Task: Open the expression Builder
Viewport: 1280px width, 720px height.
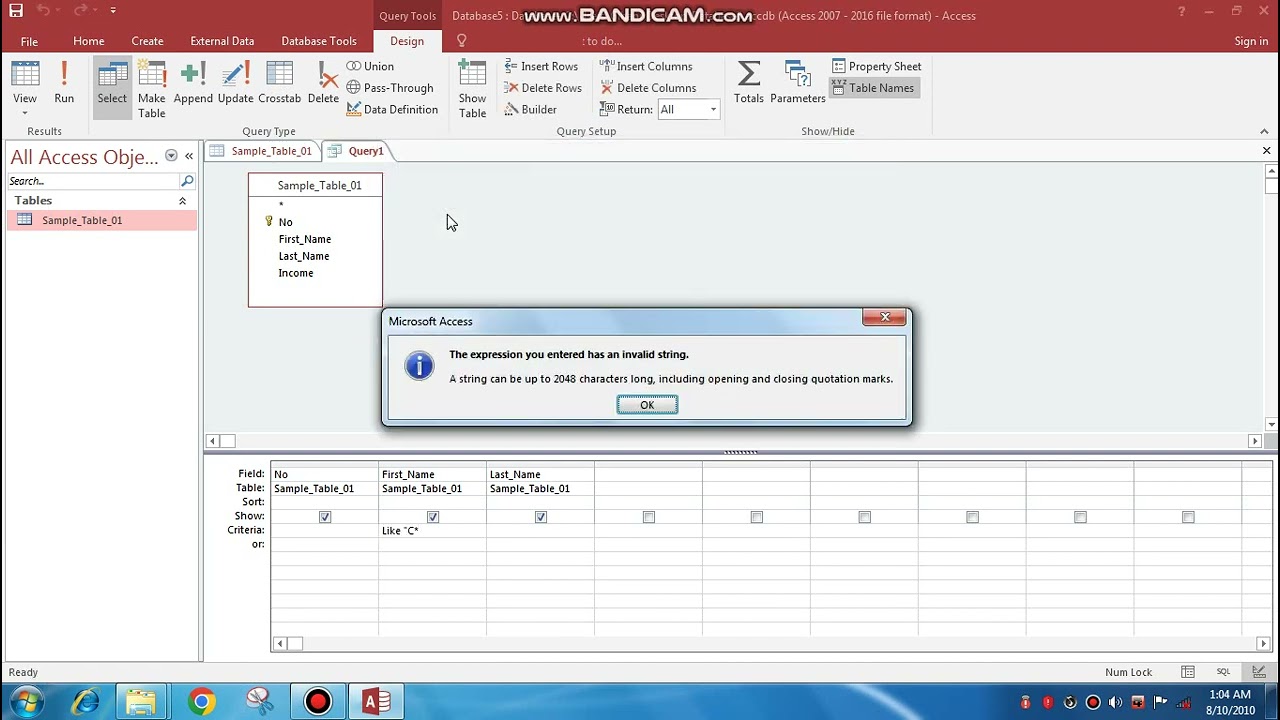Action: [x=530, y=109]
